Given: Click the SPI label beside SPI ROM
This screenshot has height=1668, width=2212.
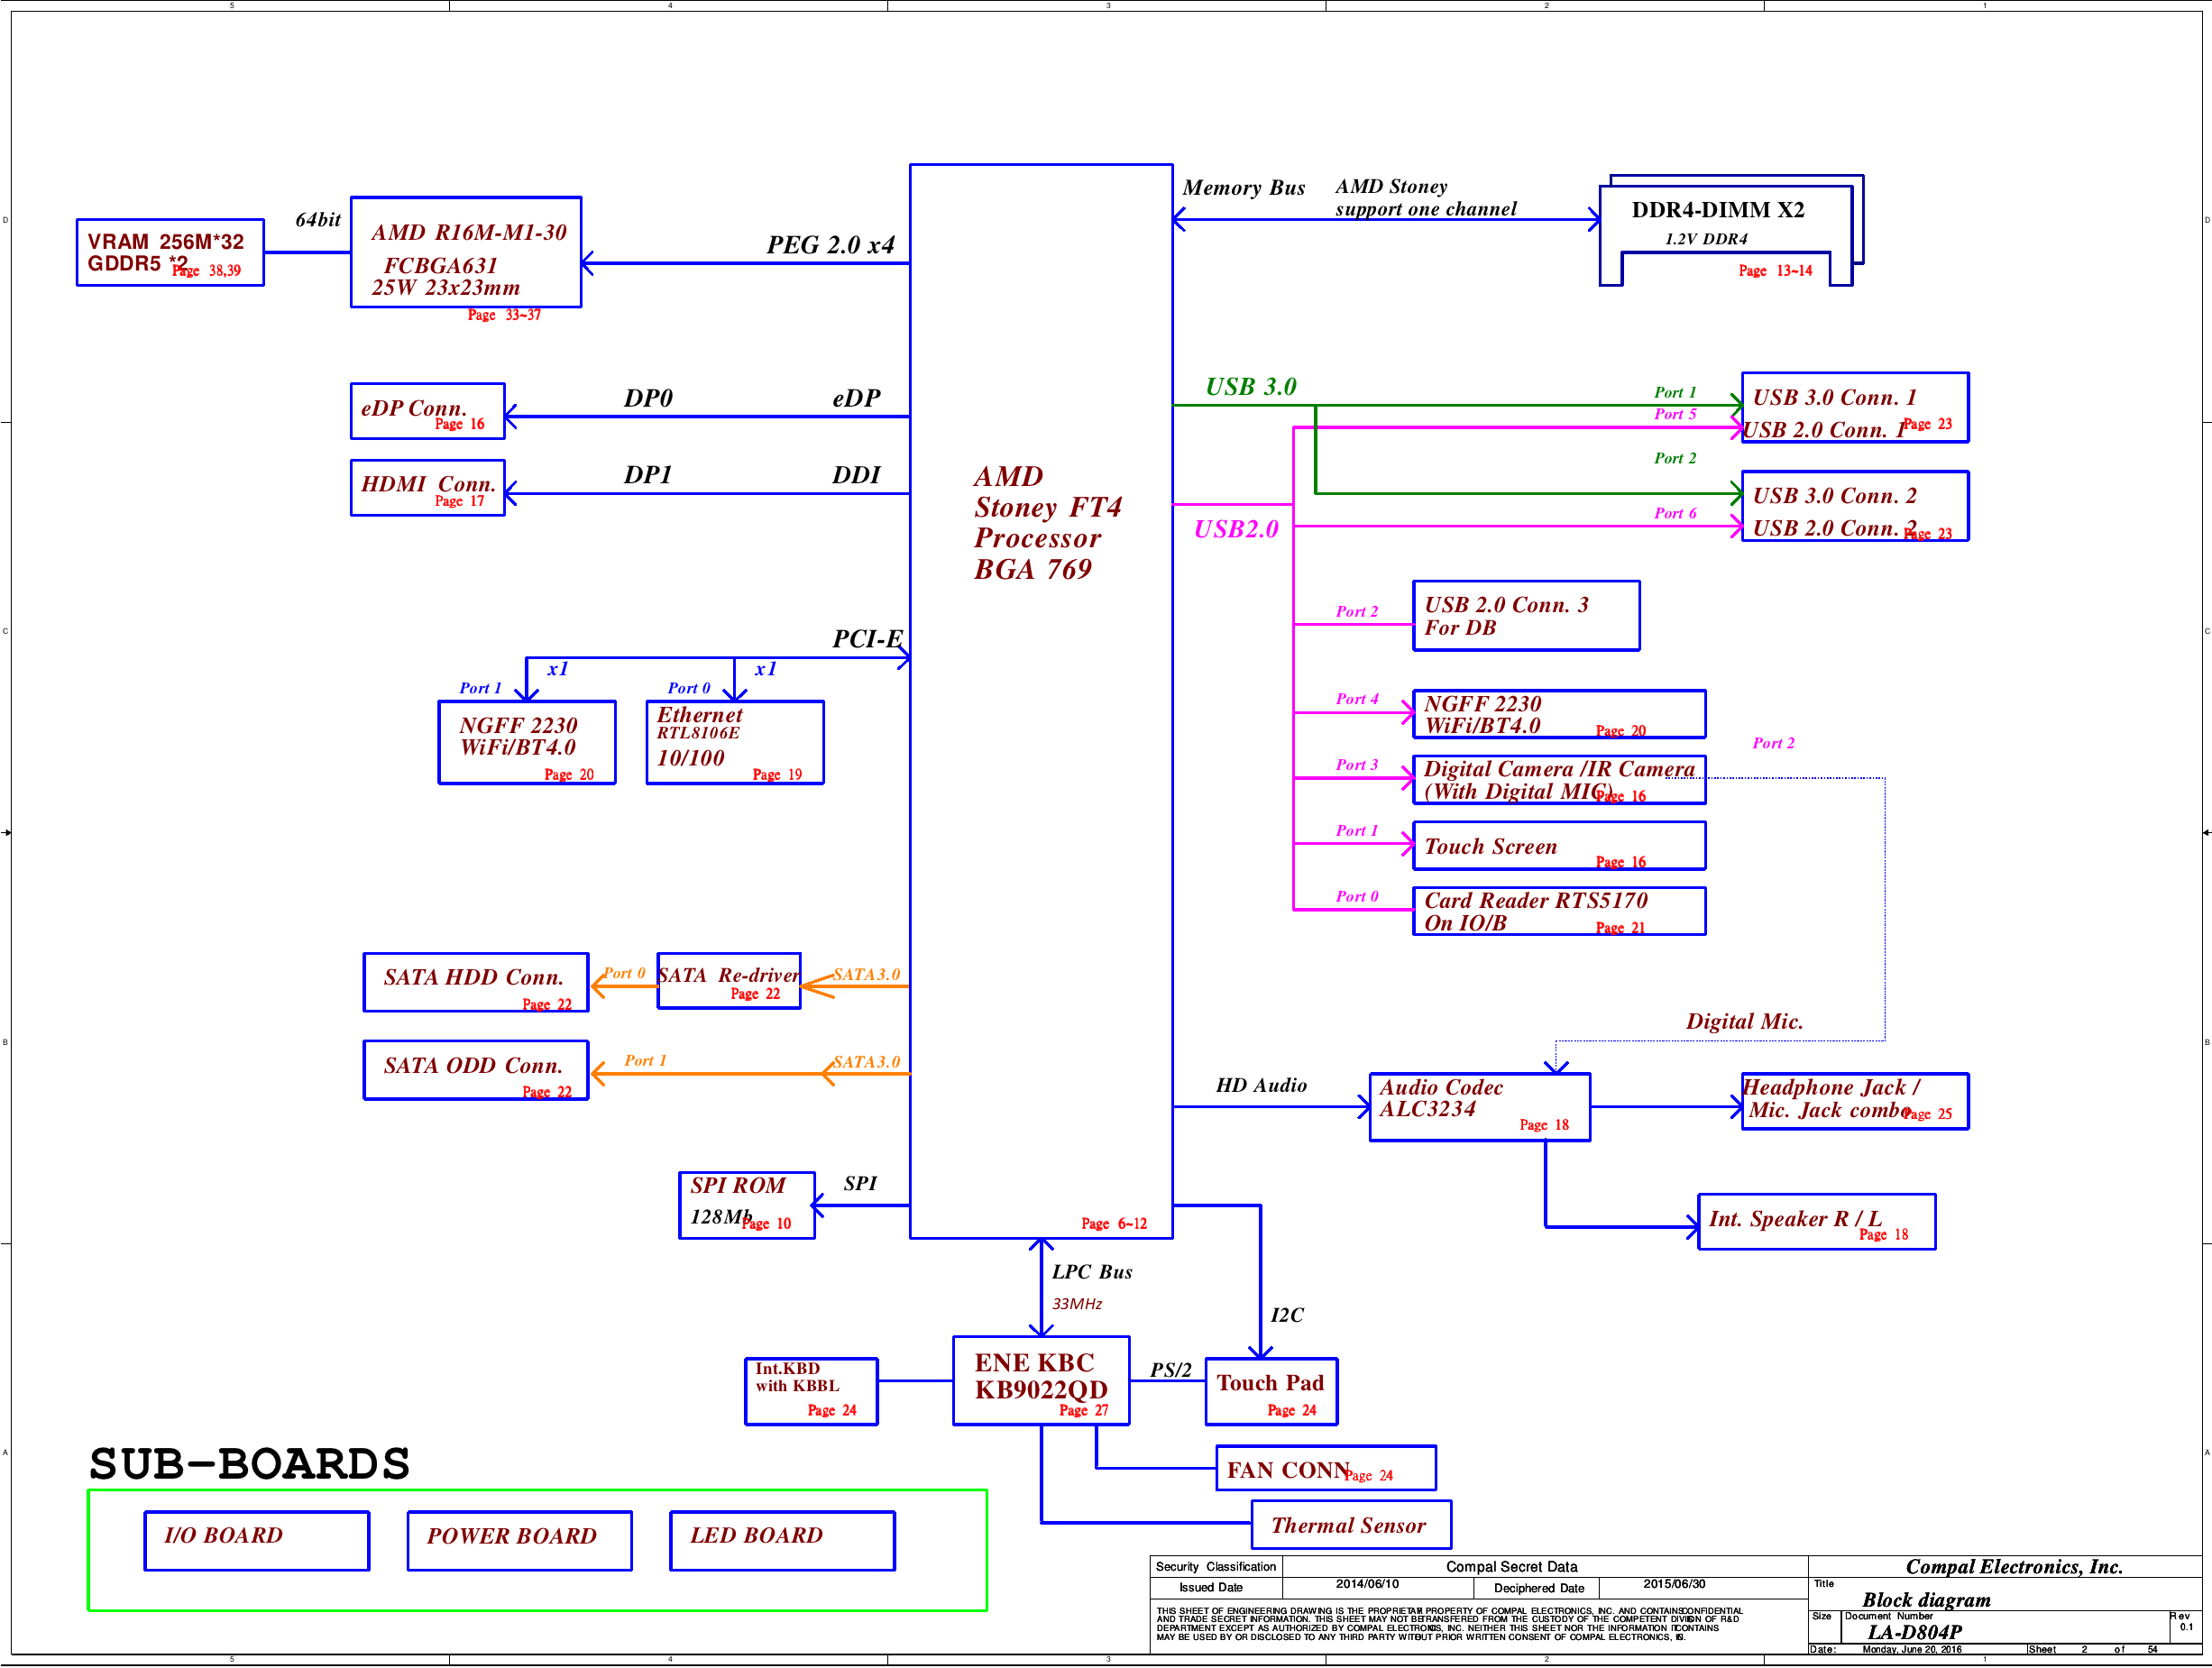Looking at the screenshot, I should tap(860, 1184).
